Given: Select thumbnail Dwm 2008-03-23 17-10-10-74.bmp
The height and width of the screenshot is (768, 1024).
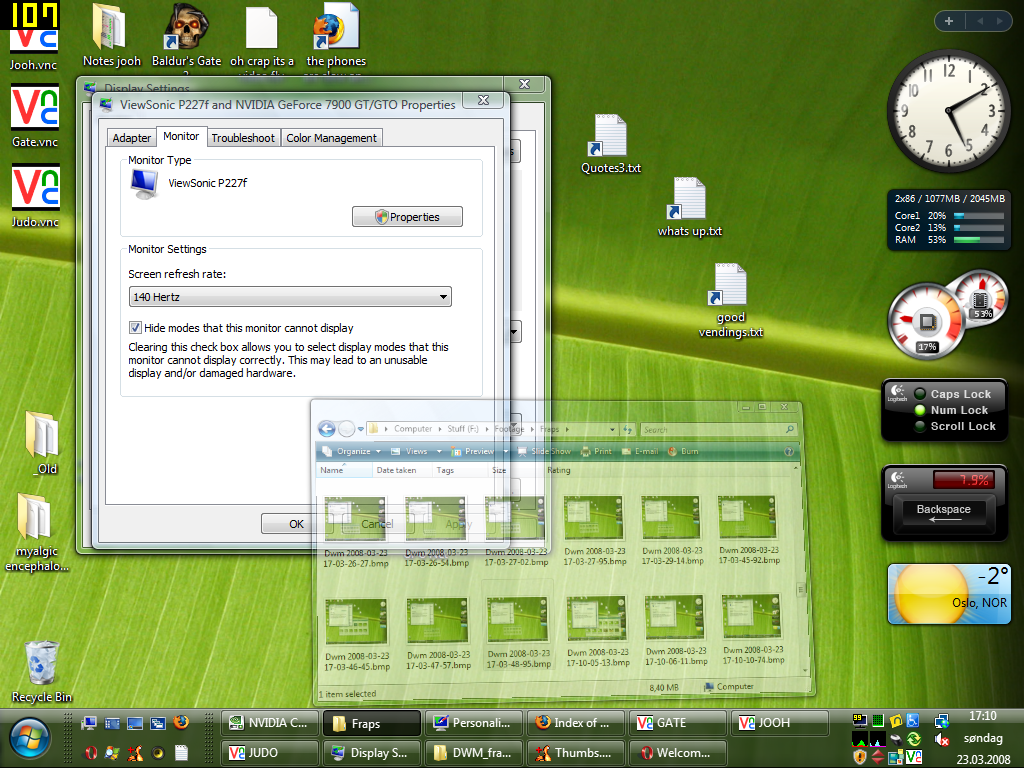Looking at the screenshot, I should tap(753, 630).
